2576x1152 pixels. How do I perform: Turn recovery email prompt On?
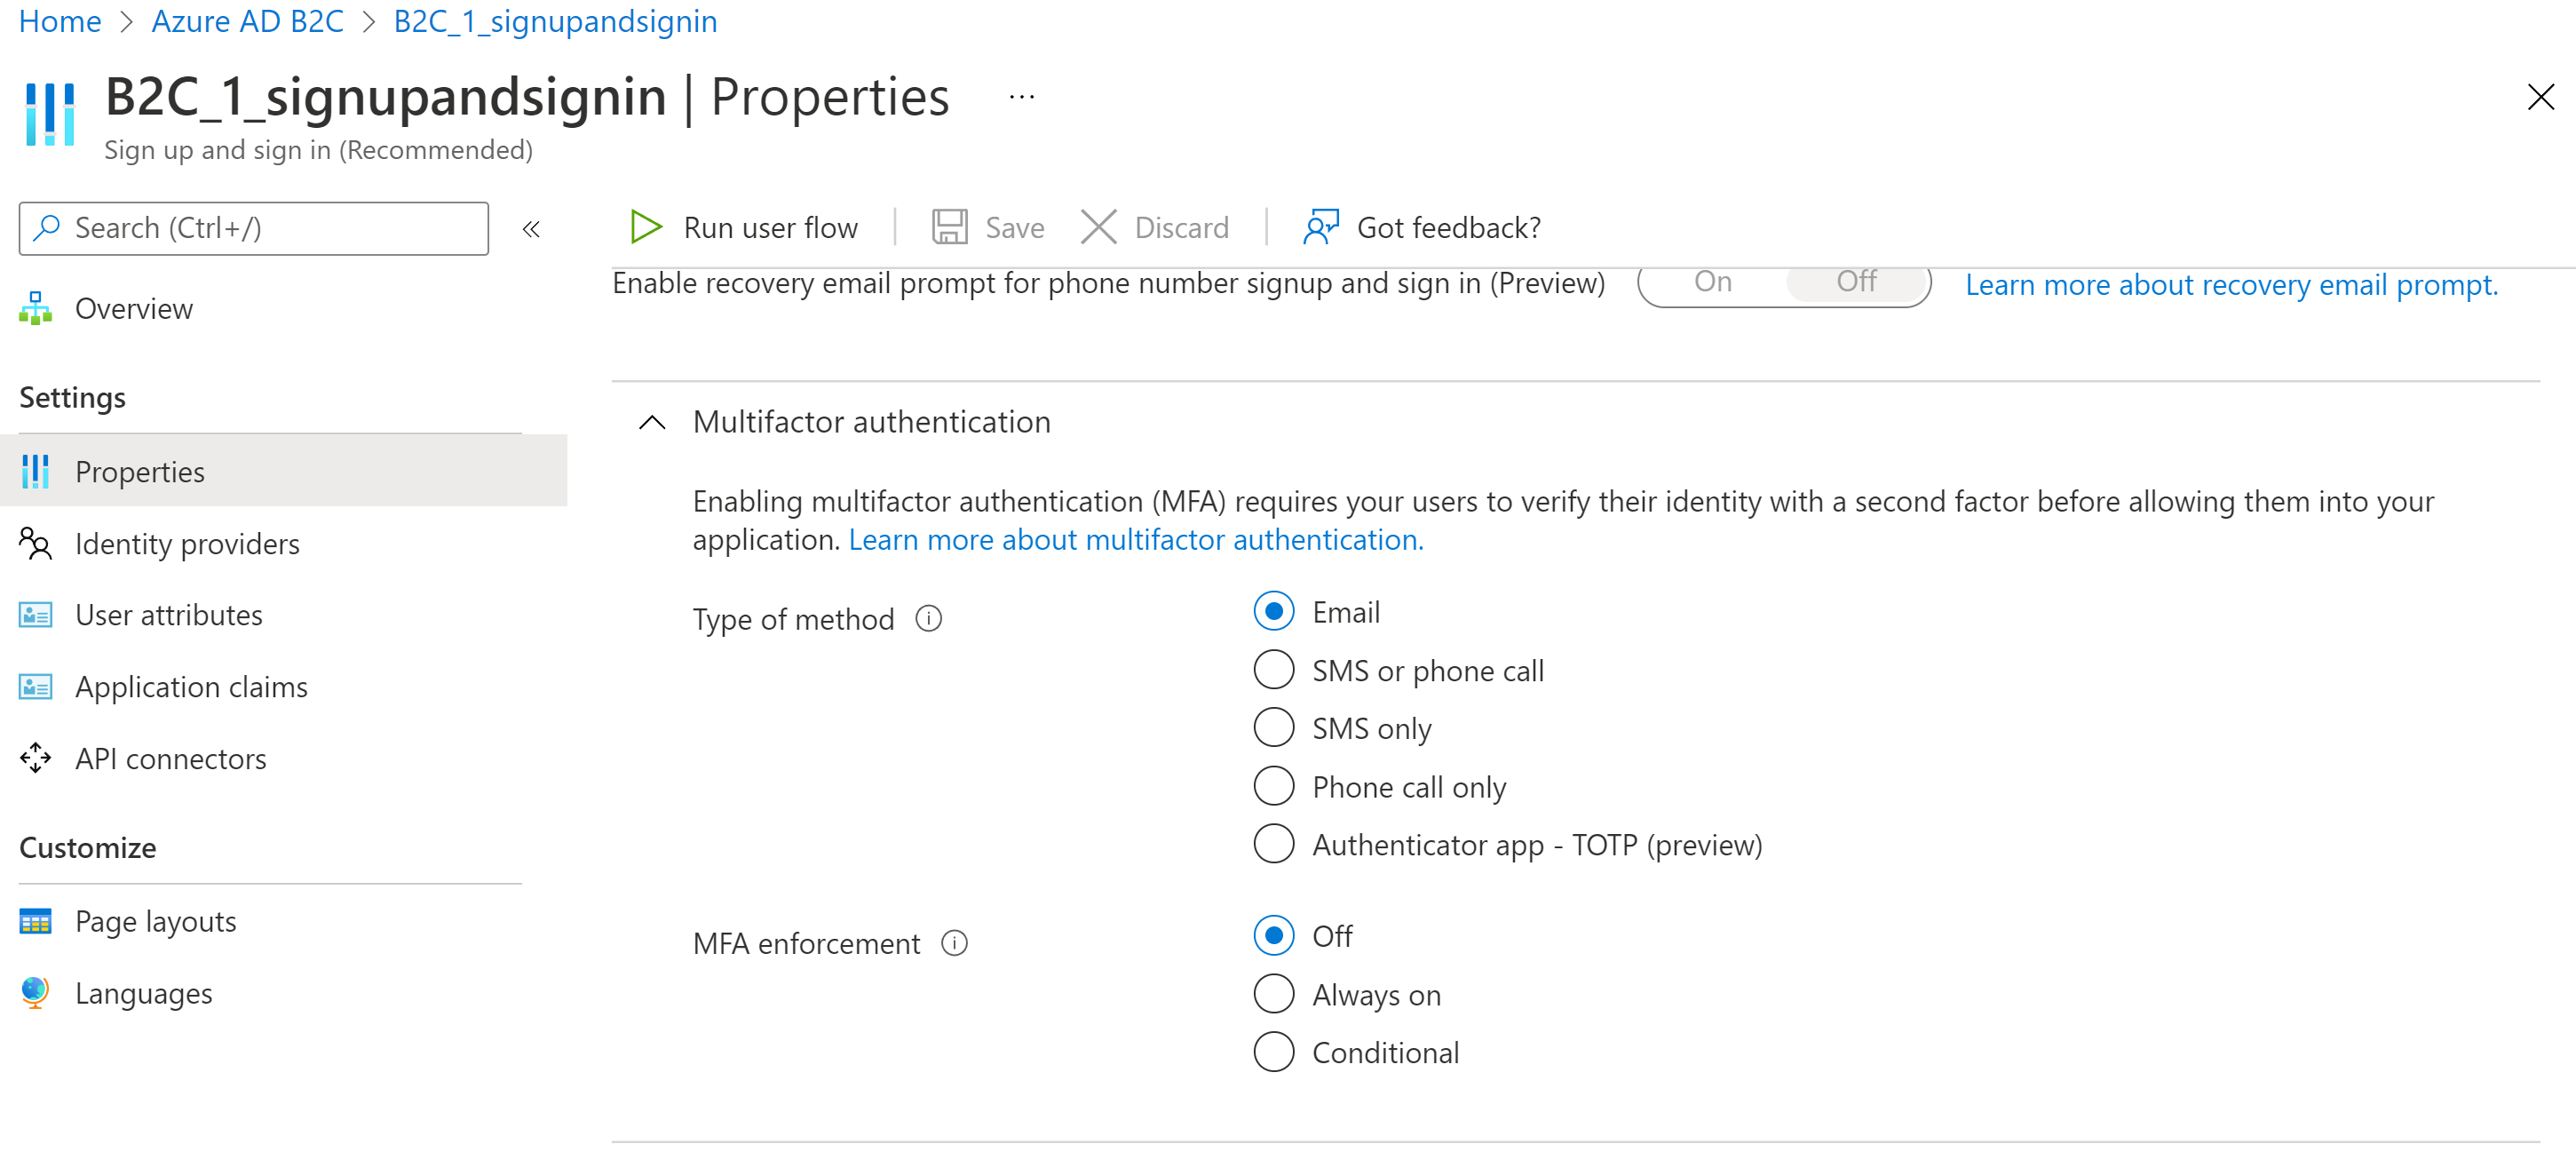click(x=1712, y=282)
